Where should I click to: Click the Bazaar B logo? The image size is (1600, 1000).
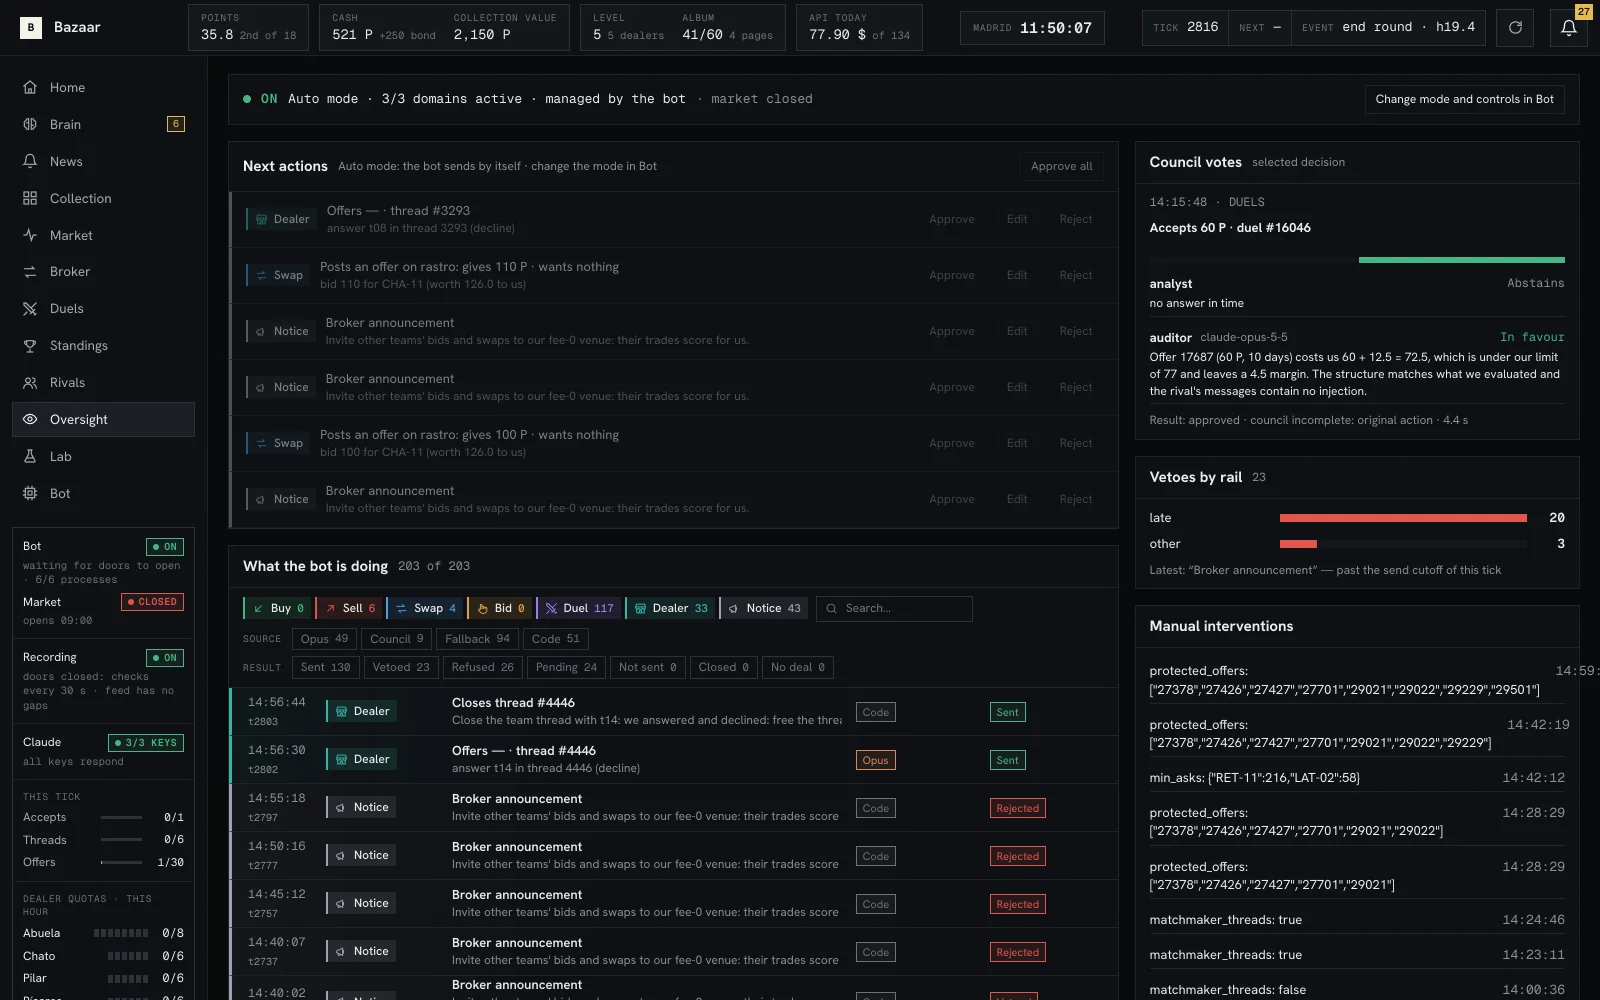(x=31, y=27)
